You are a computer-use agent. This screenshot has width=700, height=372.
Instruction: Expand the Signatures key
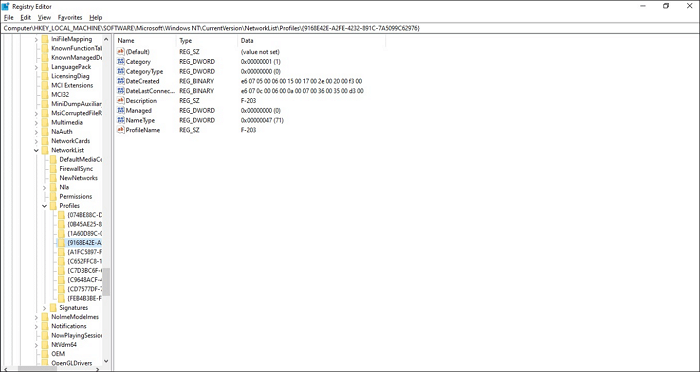click(x=44, y=308)
